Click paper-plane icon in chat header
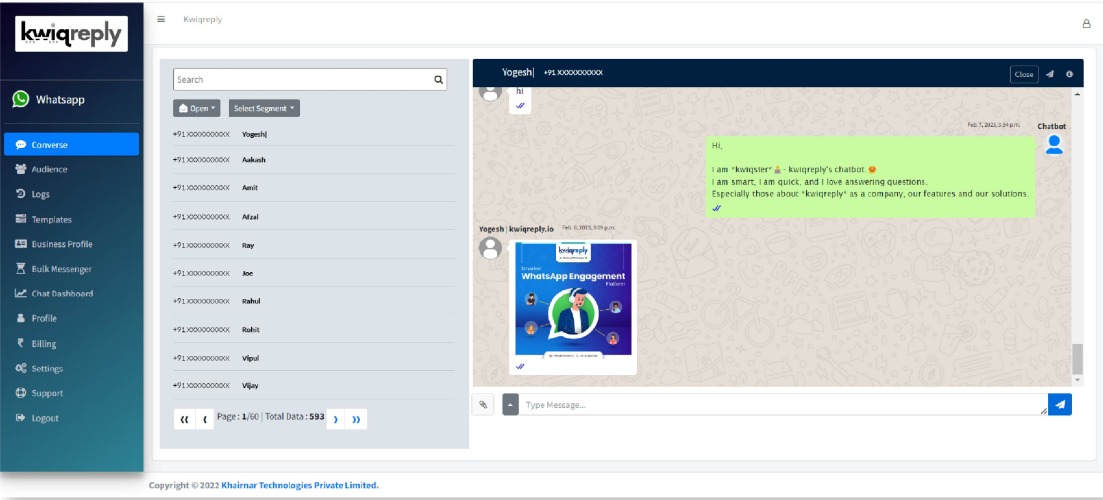Image resolution: width=1103 pixels, height=500 pixels. pos(1050,74)
